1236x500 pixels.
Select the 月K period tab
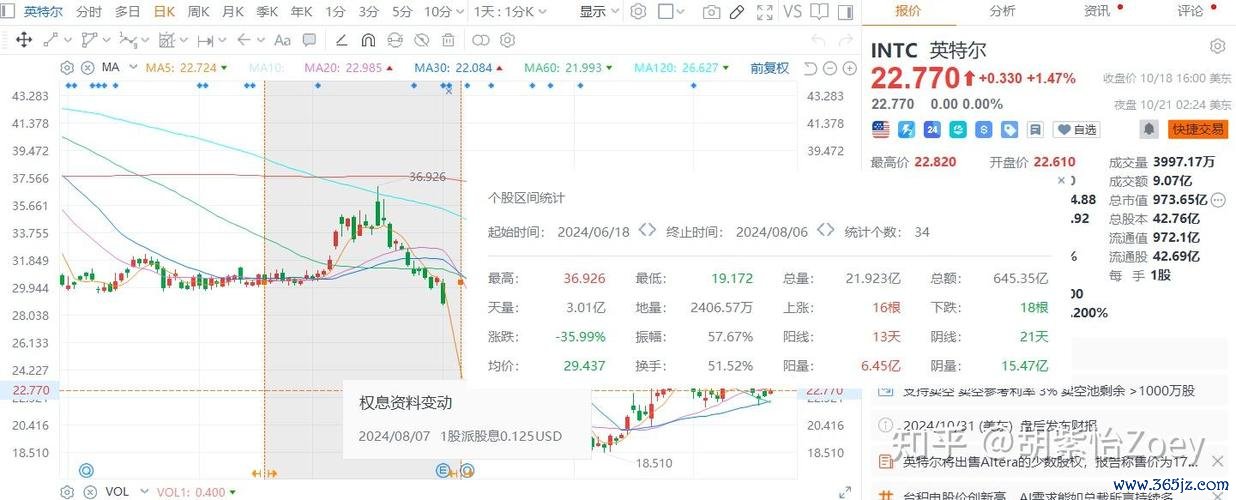[232, 12]
